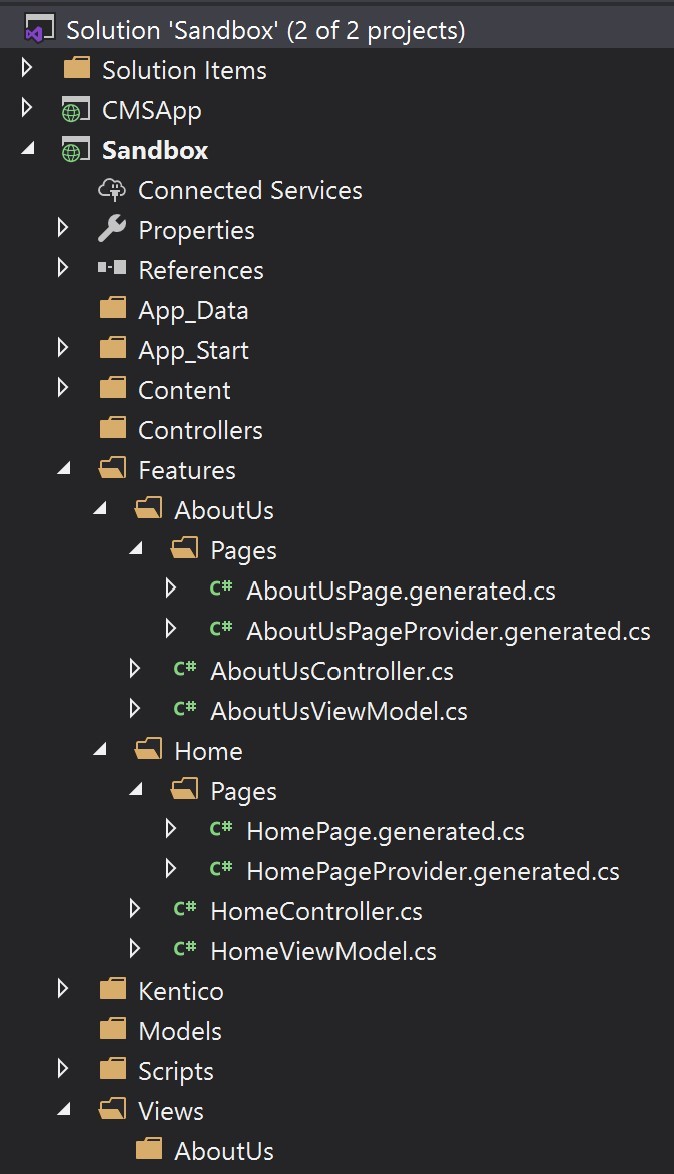The height and width of the screenshot is (1174, 674).
Task: Click the App_Data folder icon
Action: pyautogui.click(x=112, y=308)
